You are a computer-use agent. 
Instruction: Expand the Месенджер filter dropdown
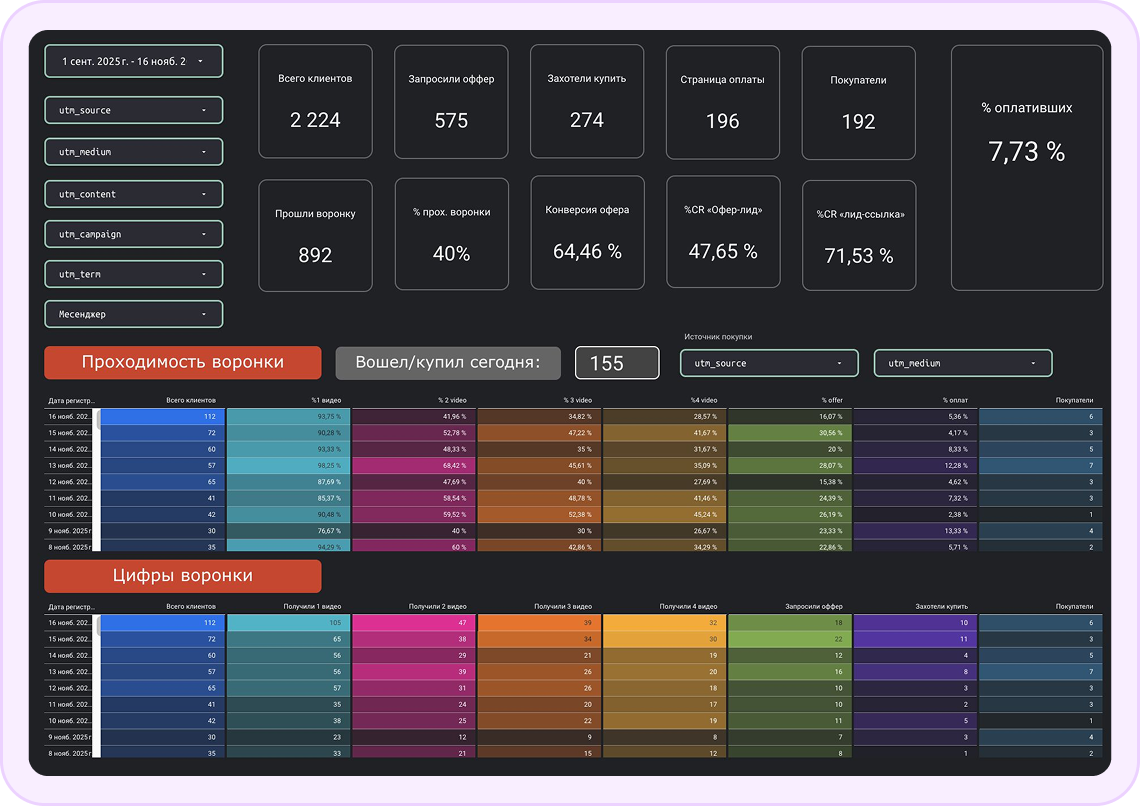point(133,314)
